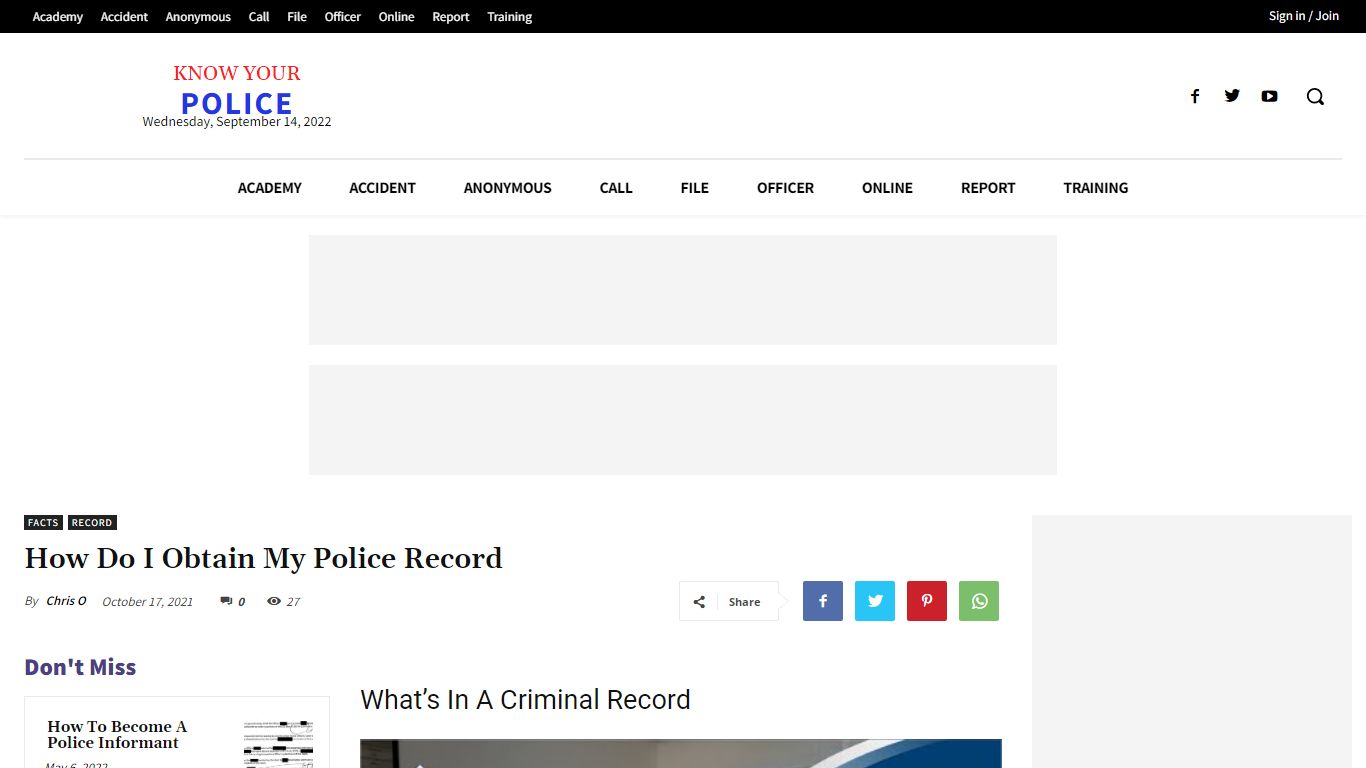
Task: Click Police Informant article thumbnail
Action: pyautogui.click(x=279, y=743)
